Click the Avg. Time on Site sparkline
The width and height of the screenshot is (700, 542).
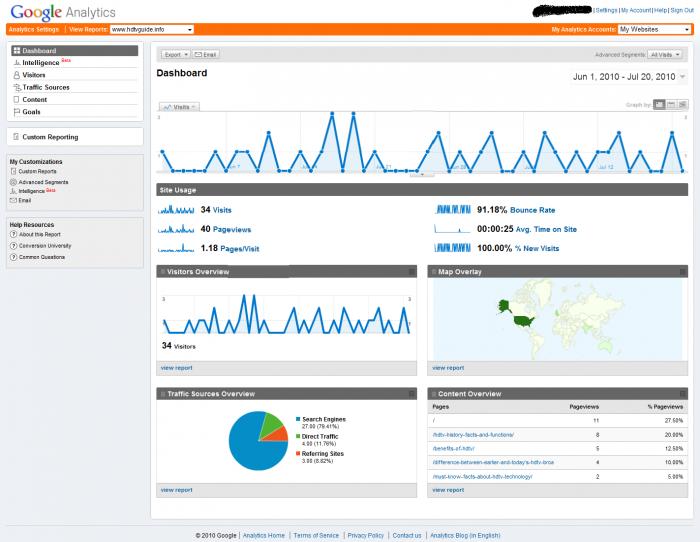(x=452, y=229)
